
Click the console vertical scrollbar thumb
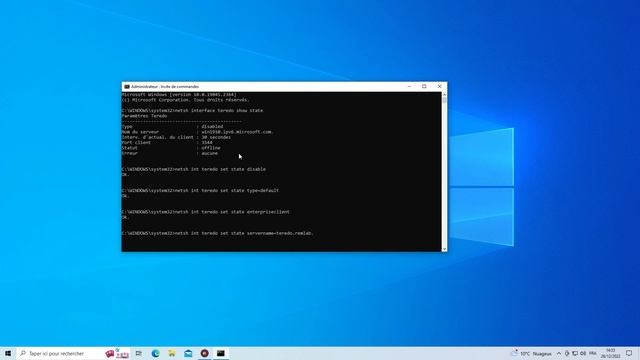click(x=444, y=100)
